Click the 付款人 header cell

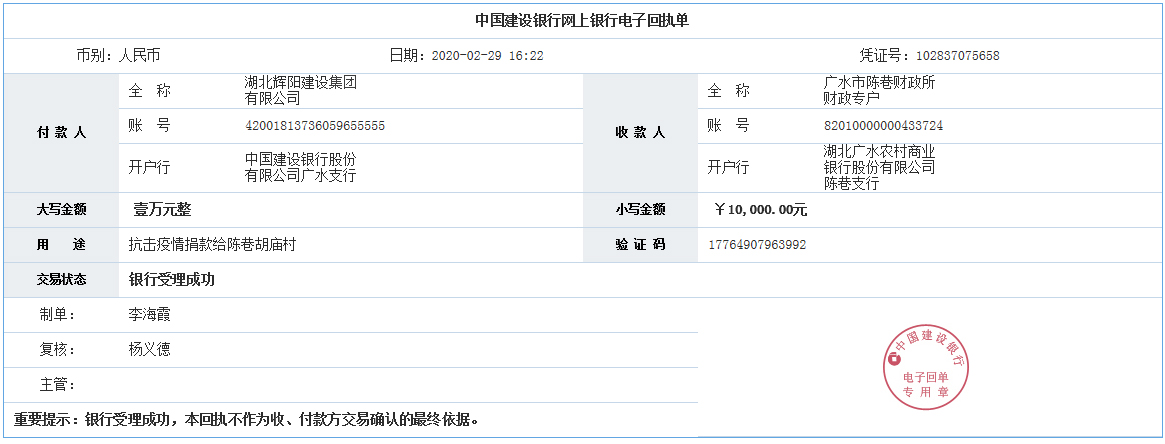[62, 133]
